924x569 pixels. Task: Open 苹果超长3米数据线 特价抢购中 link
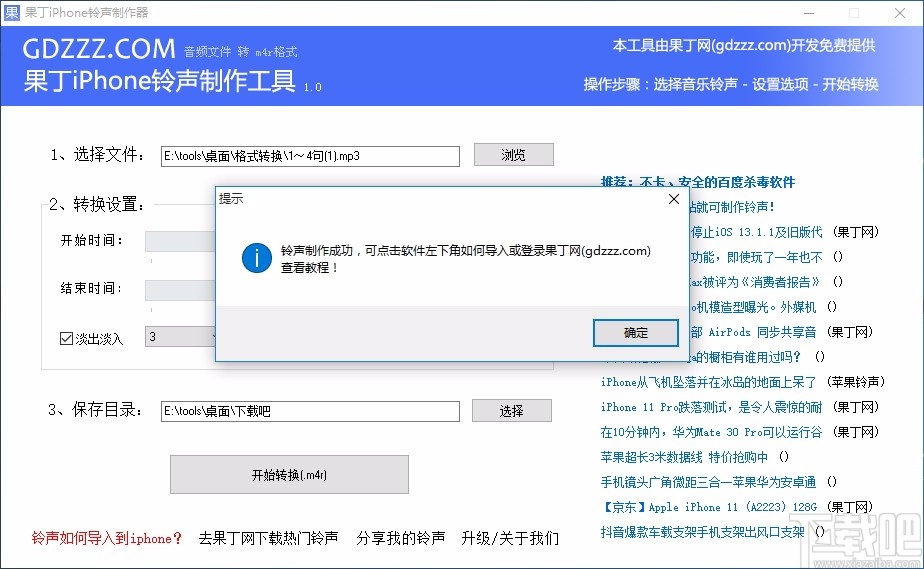684,457
